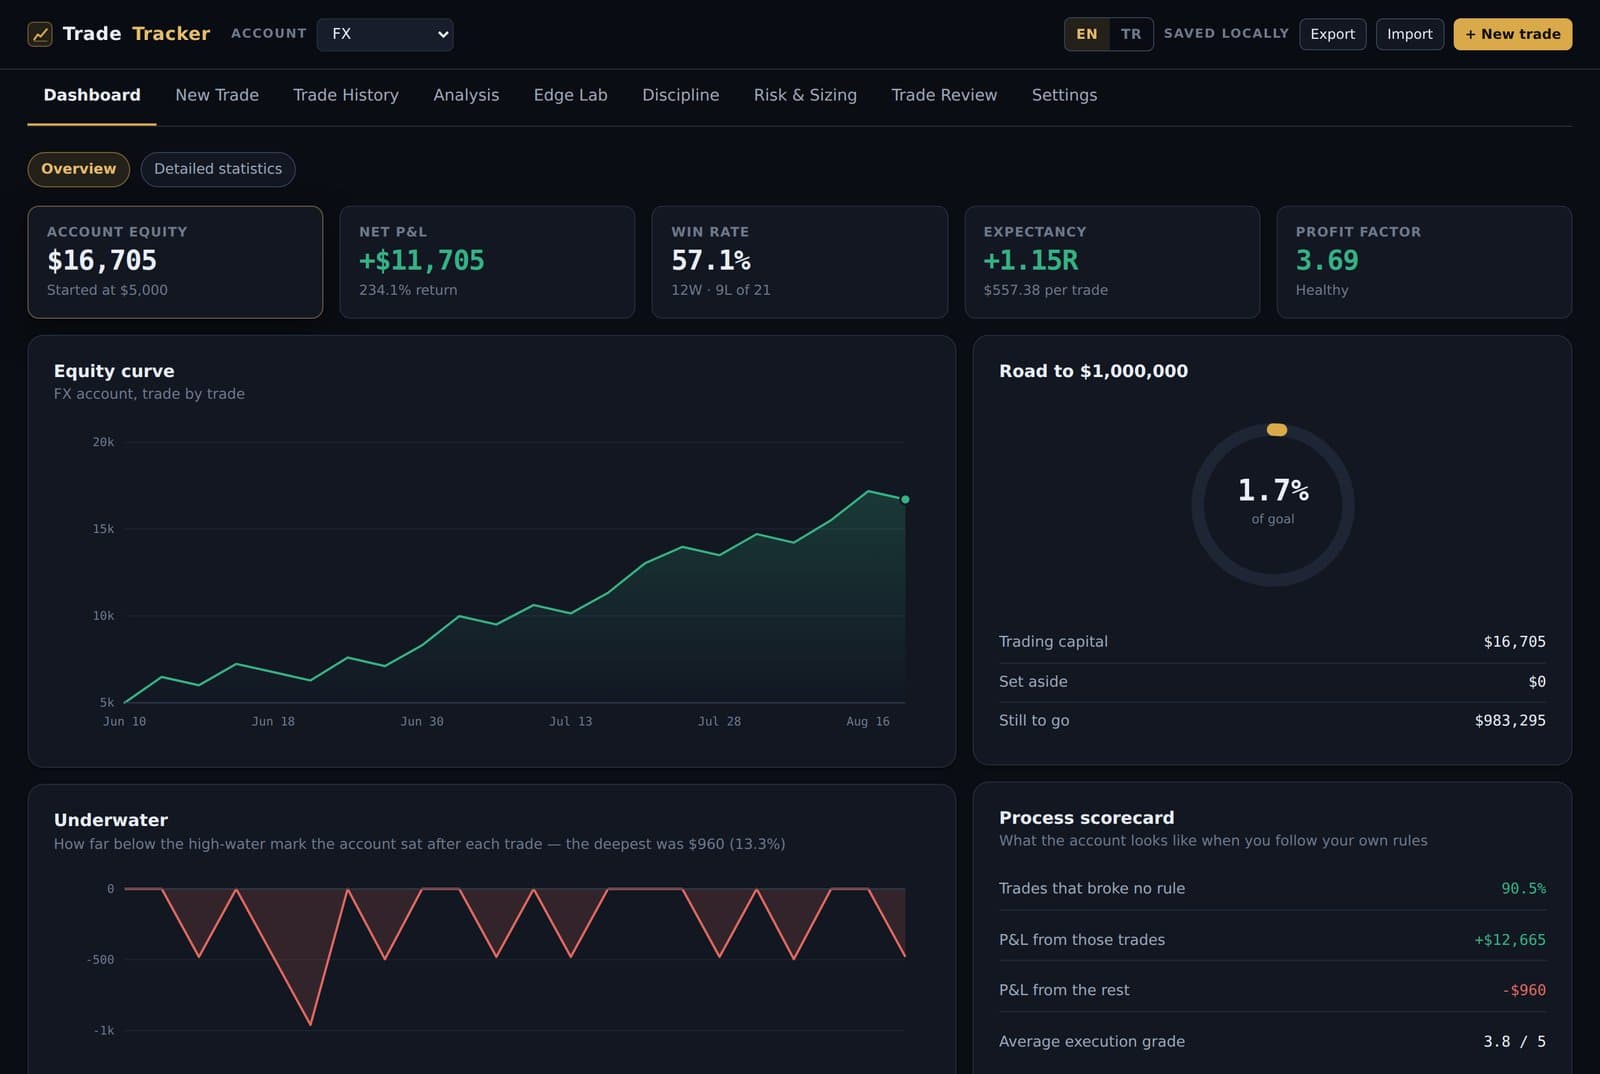Open the Dashboard tab
This screenshot has height=1074, width=1600.
point(92,95)
